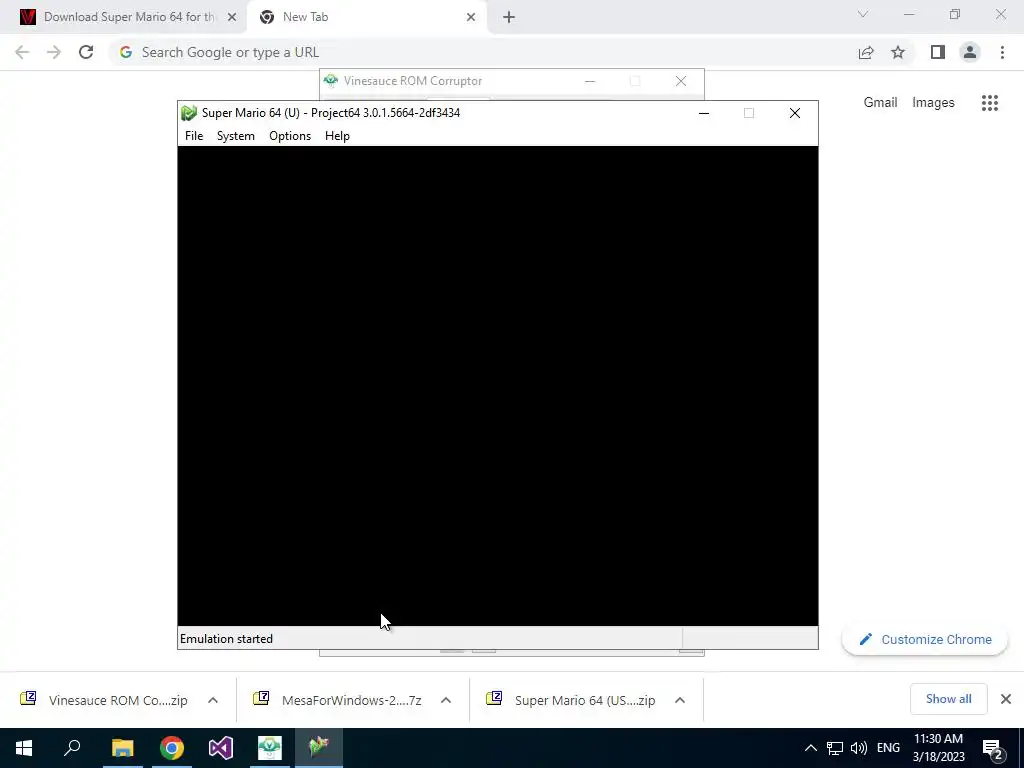Click the Vinesauce ROM Co....zip file icon
Screen dimensions: 1024x768
[x=28, y=699]
